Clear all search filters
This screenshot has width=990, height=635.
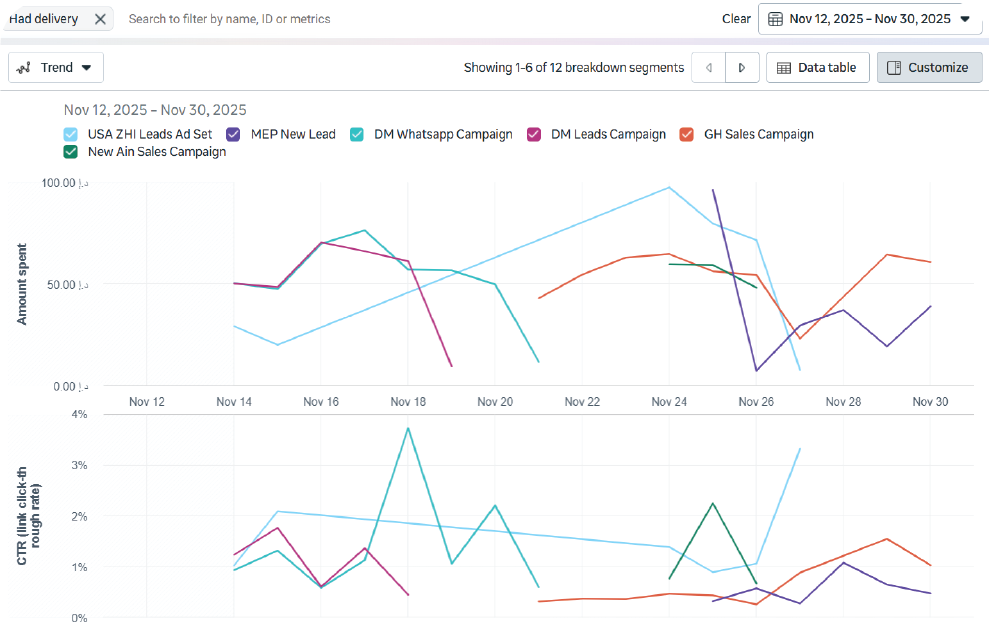click(736, 19)
